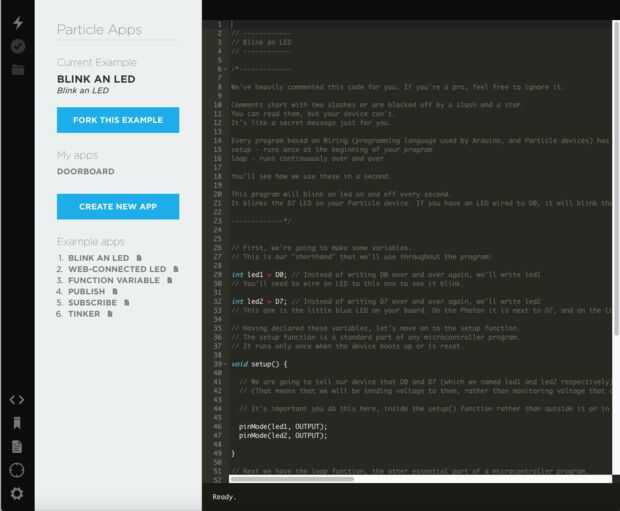Open example 2 Web-Connected LED
Image resolution: width=620 pixels, height=511 pixels.
[x=117, y=269]
